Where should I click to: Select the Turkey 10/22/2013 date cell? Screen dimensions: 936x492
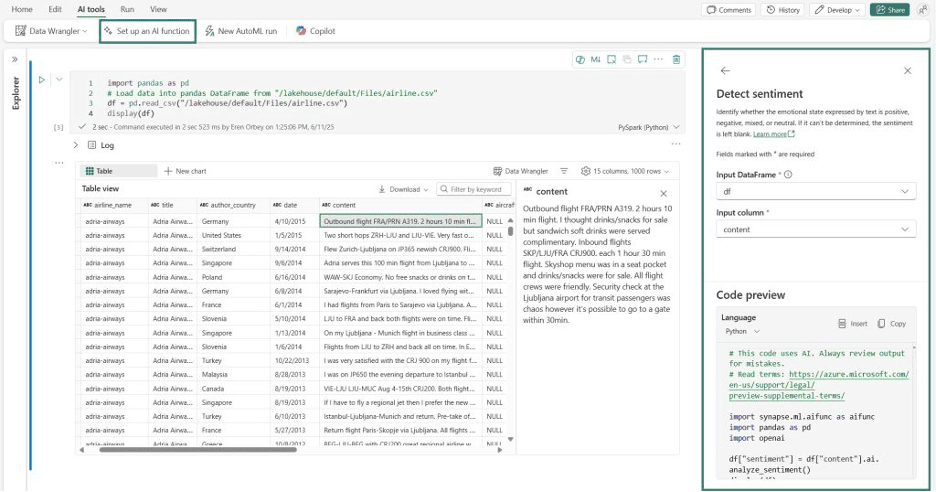pos(294,361)
